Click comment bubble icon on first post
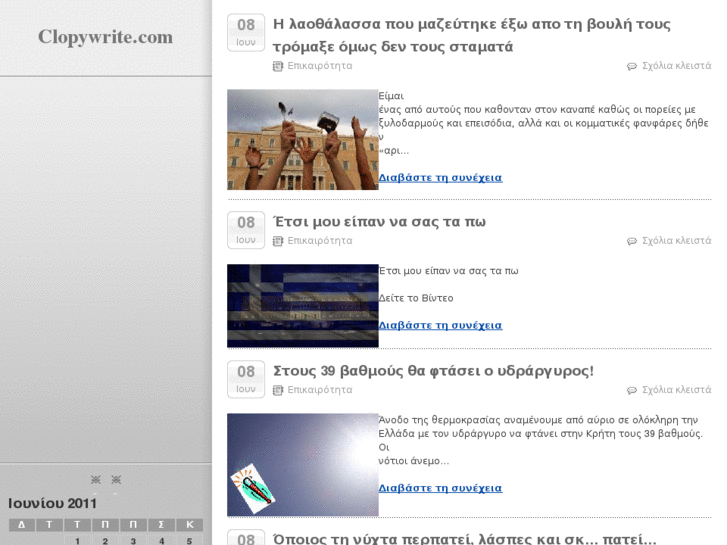The image size is (727, 545). click(x=631, y=67)
